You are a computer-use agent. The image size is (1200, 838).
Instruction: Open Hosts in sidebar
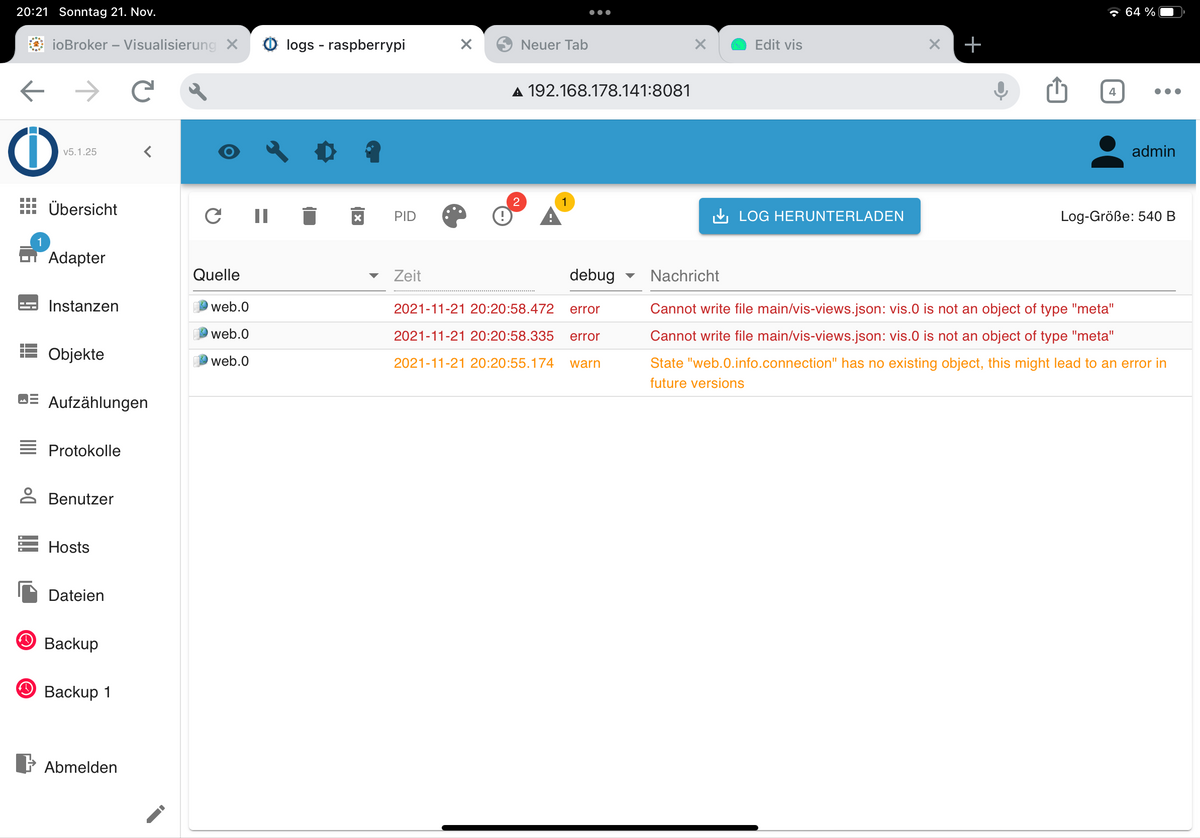click(90, 547)
